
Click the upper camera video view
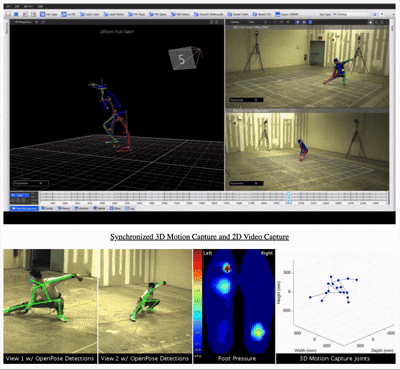(307, 67)
